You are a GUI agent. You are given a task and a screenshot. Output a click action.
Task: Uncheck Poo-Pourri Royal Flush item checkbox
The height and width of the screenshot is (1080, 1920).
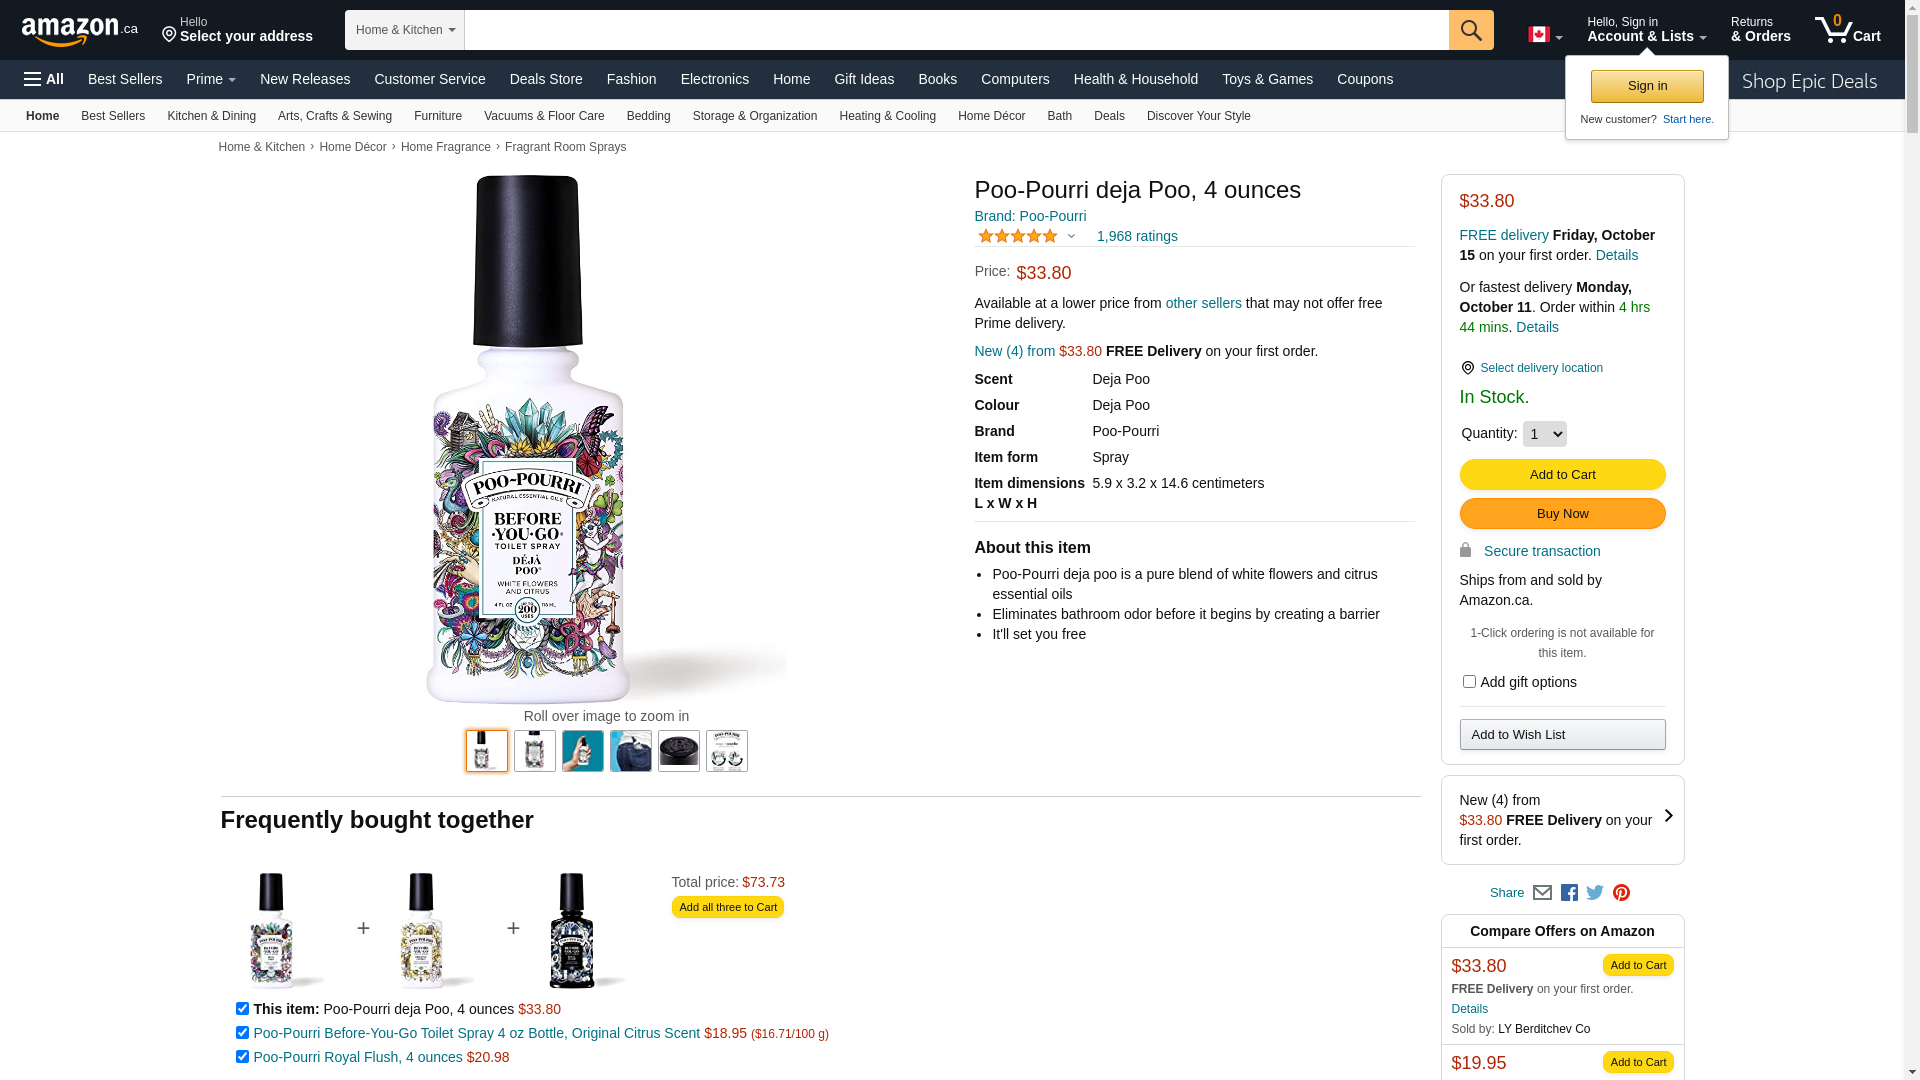point(242,1057)
